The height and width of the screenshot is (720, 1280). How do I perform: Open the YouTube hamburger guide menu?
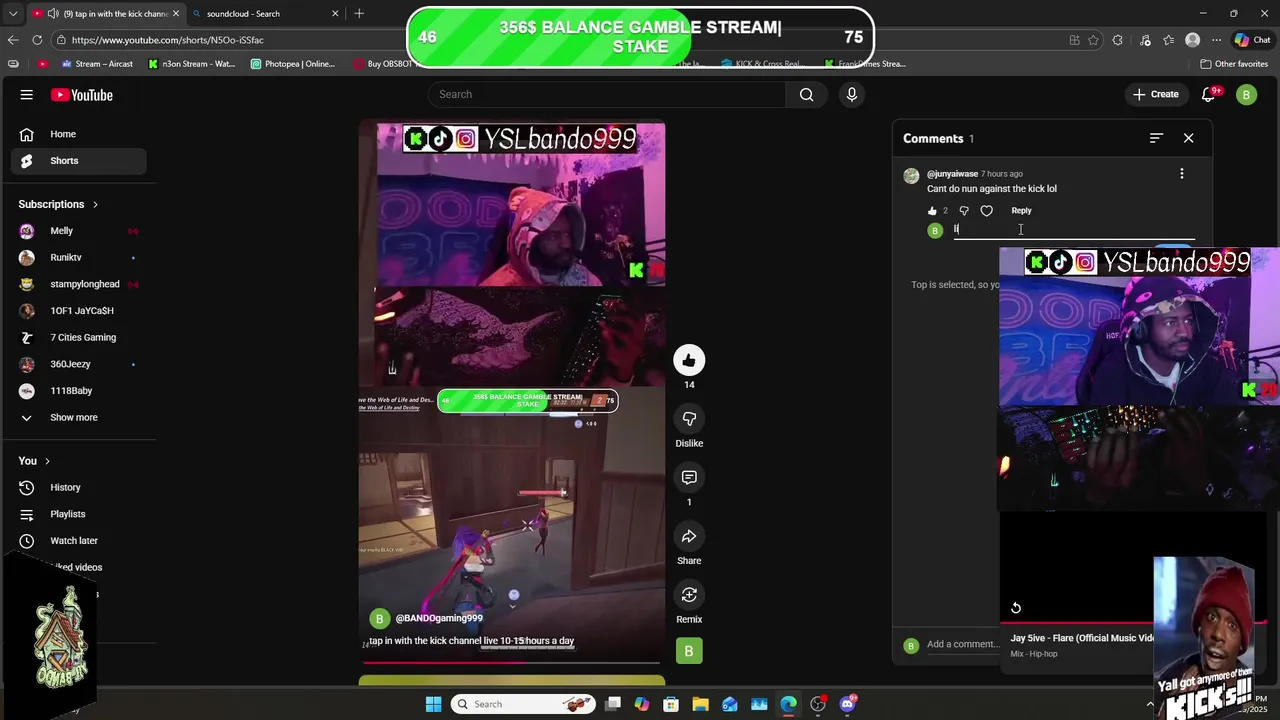tap(27, 95)
